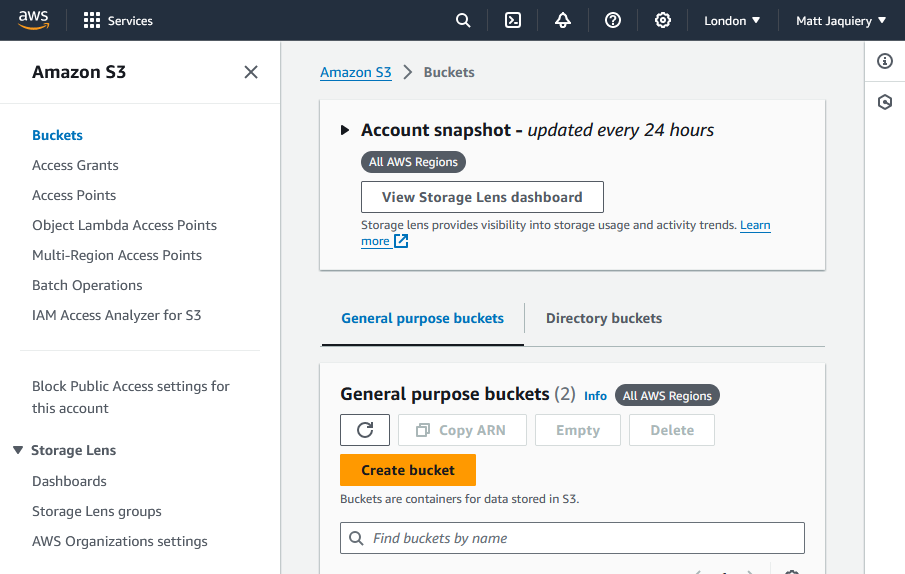
Task: Open the settings gear in top bar
Action: 663,20
